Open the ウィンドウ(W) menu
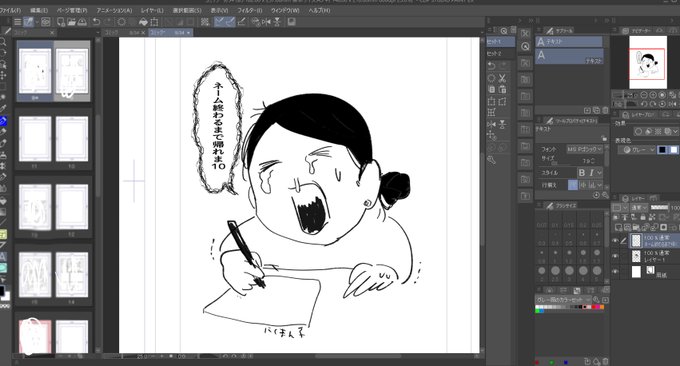Image resolution: width=680 pixels, height=366 pixels. 285,10
